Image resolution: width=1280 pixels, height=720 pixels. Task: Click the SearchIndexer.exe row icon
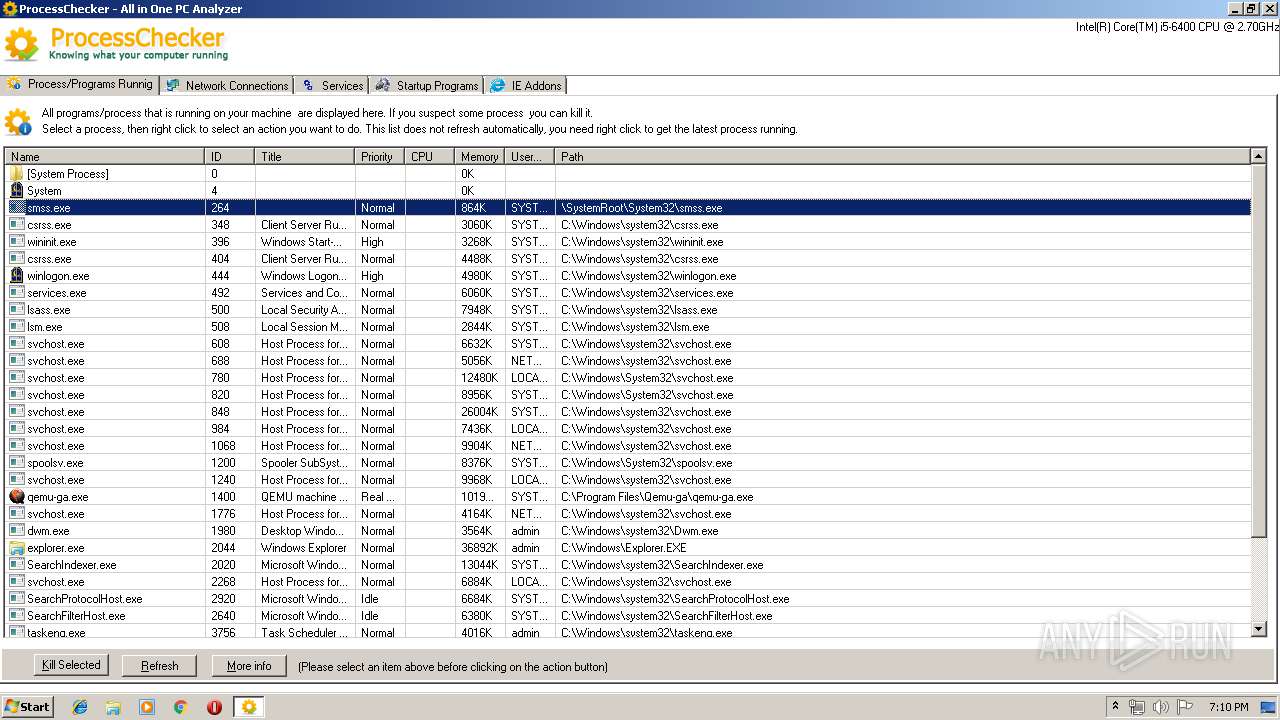(x=17, y=564)
